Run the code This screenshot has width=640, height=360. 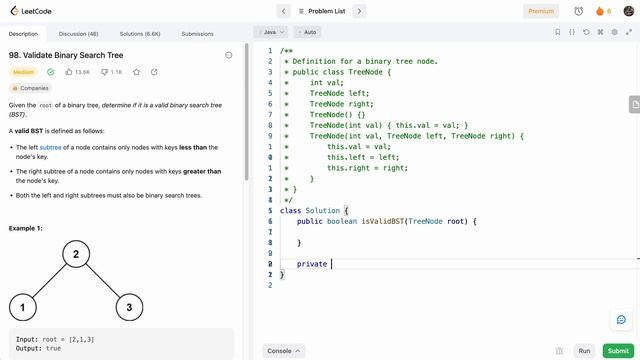point(584,351)
